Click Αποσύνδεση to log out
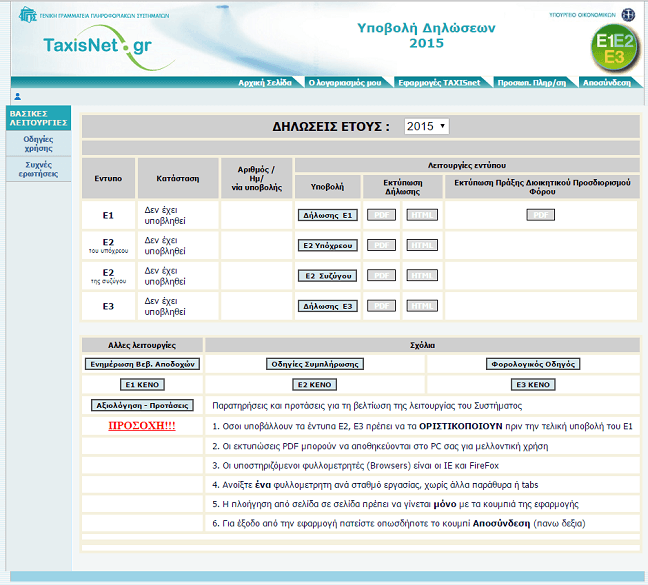The height and width of the screenshot is (585, 648). pos(607,83)
